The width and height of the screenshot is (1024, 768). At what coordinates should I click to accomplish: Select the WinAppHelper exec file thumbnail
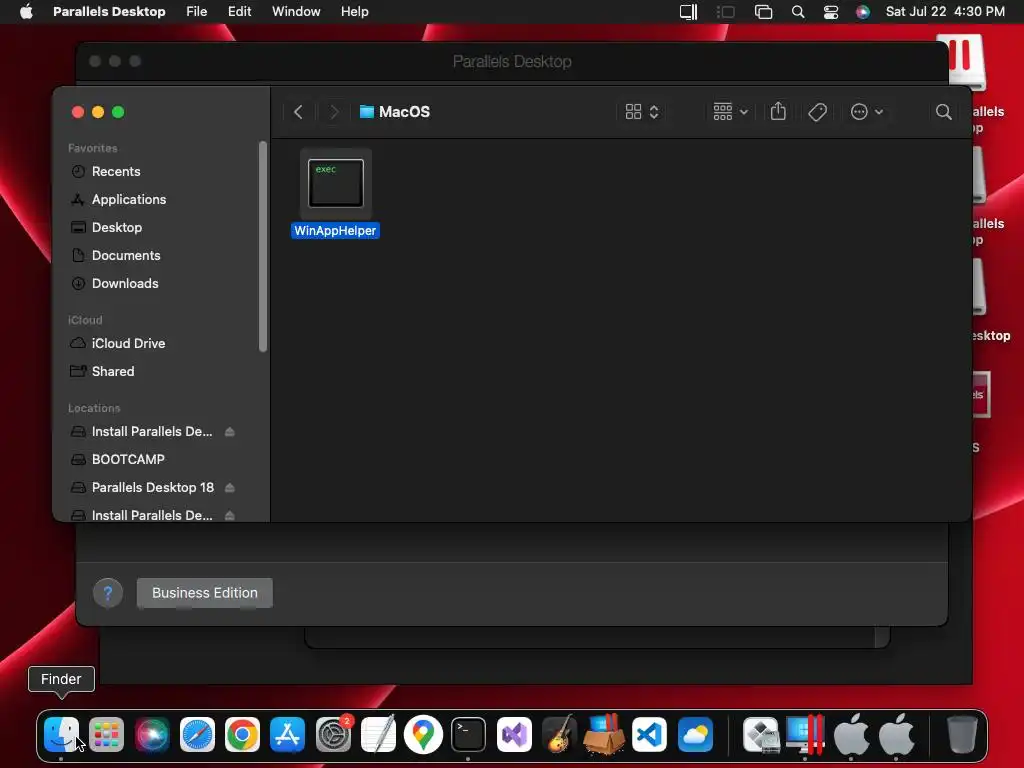pyautogui.click(x=336, y=184)
